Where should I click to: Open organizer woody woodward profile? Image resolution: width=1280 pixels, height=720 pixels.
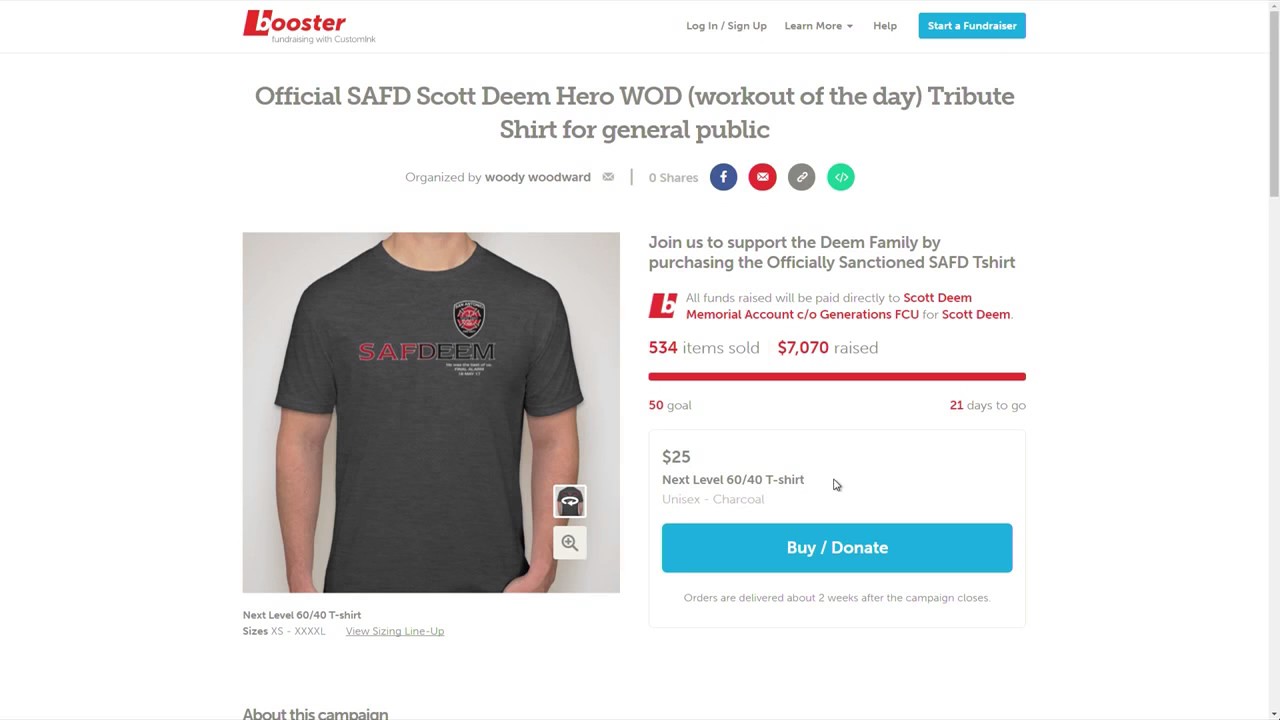tap(538, 177)
